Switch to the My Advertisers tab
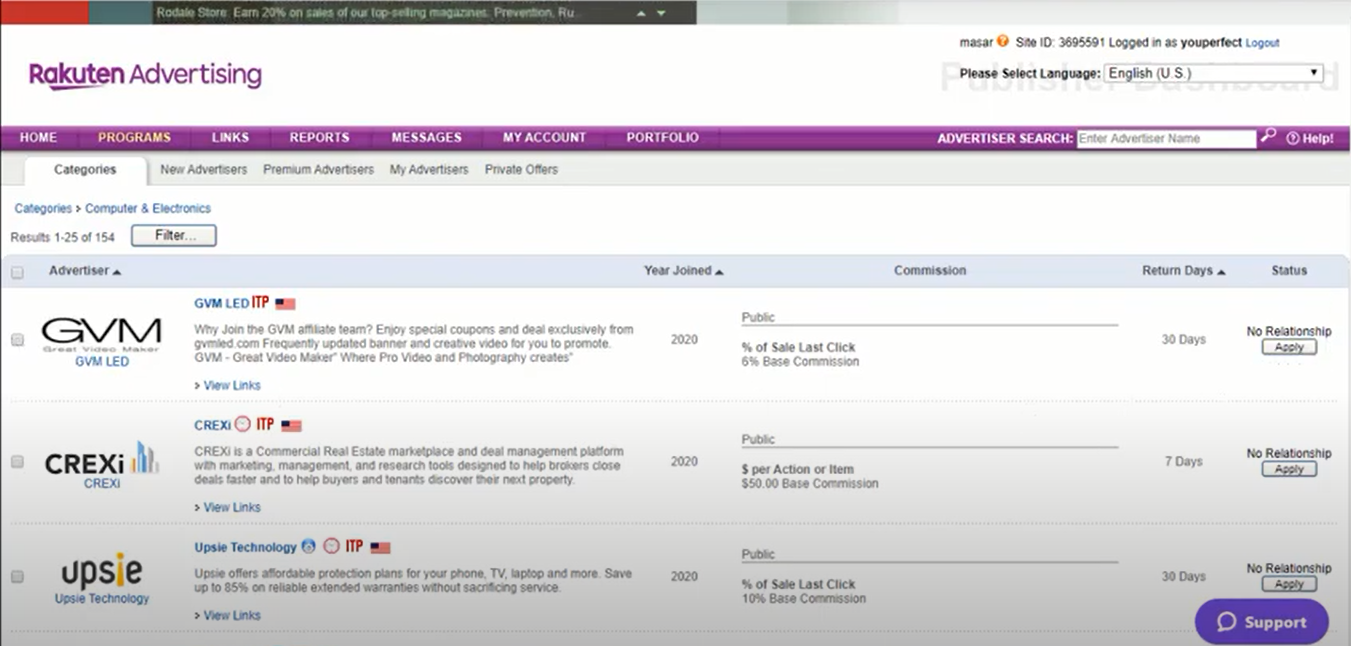Image resolution: width=1351 pixels, height=646 pixels. click(x=429, y=170)
